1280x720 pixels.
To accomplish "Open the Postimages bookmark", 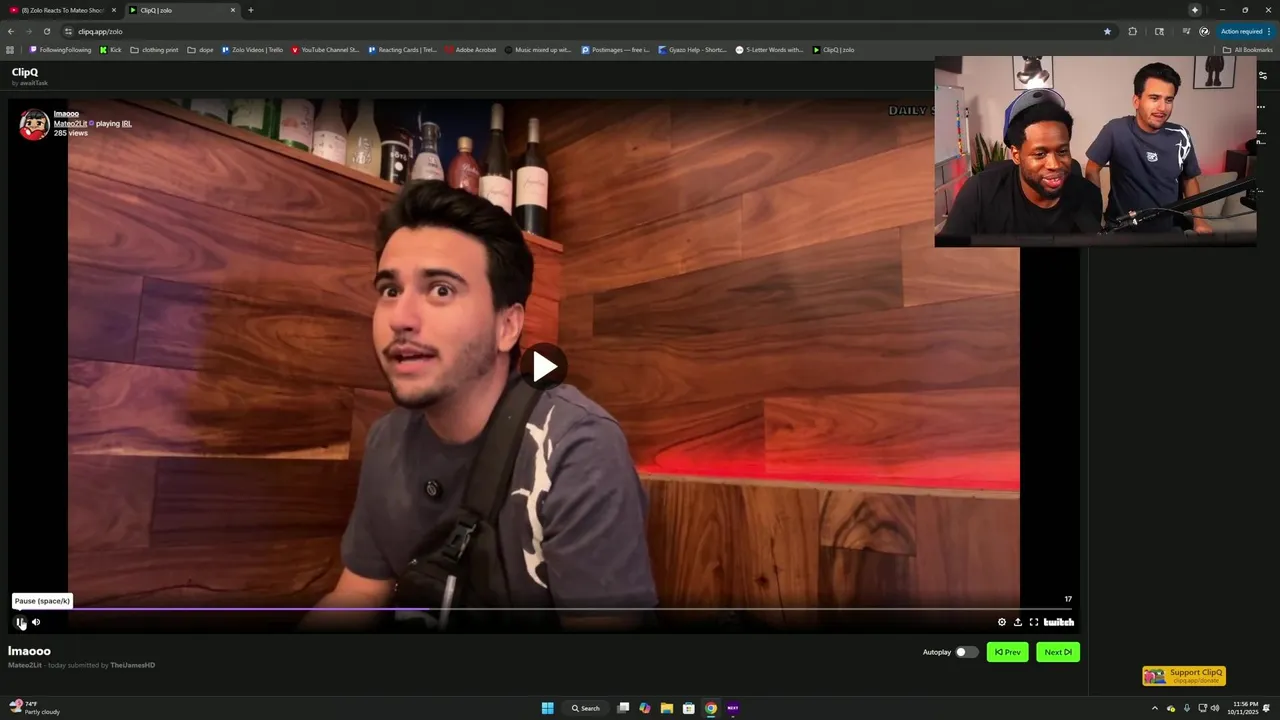I will 616,49.
